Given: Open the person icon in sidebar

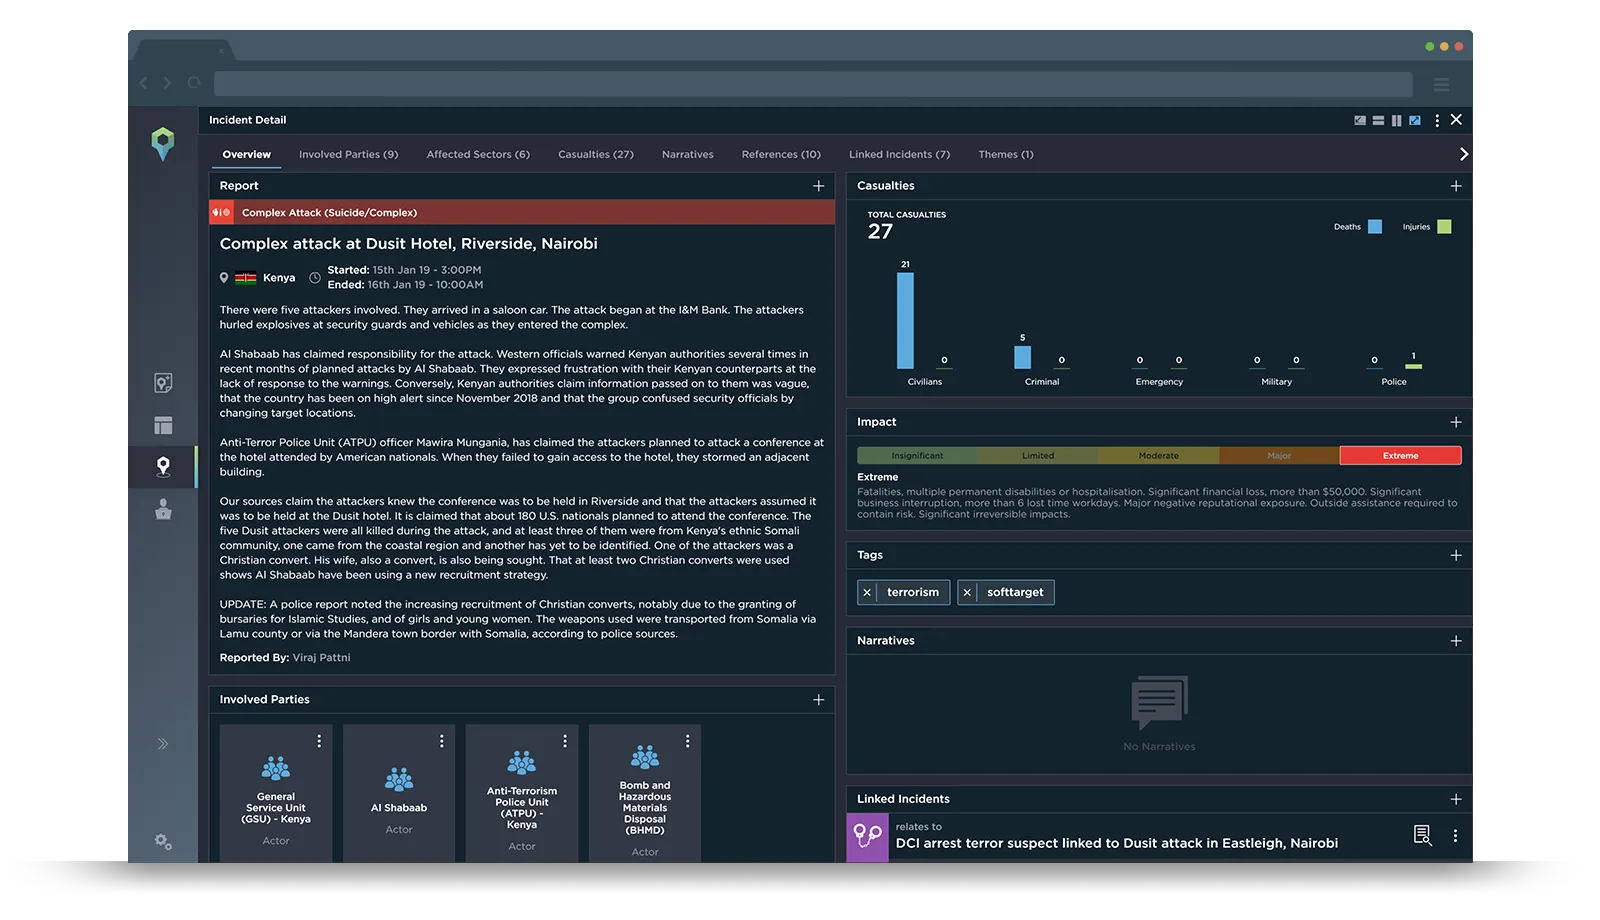Looking at the screenshot, I should tap(163, 509).
